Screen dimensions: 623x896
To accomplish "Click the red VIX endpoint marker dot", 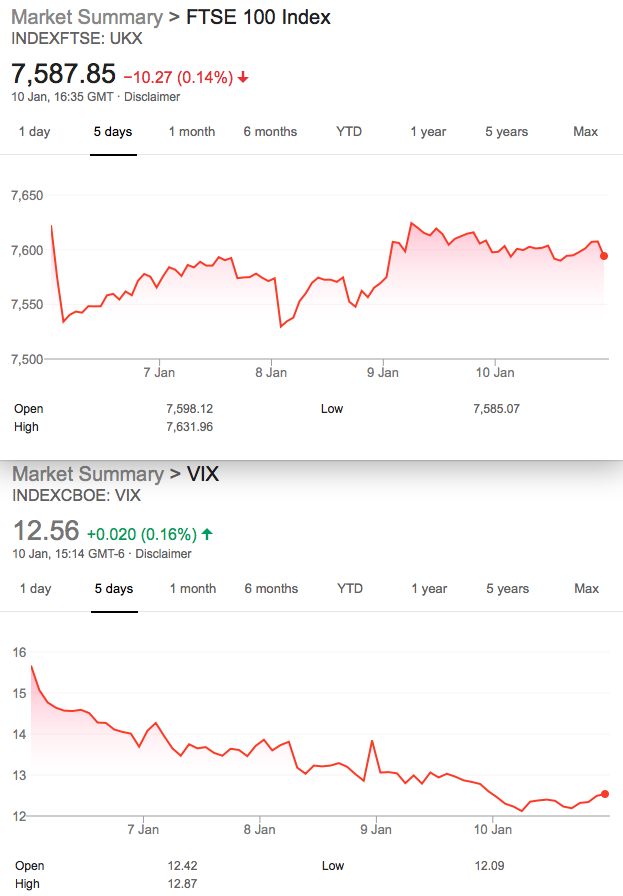I will (605, 794).
